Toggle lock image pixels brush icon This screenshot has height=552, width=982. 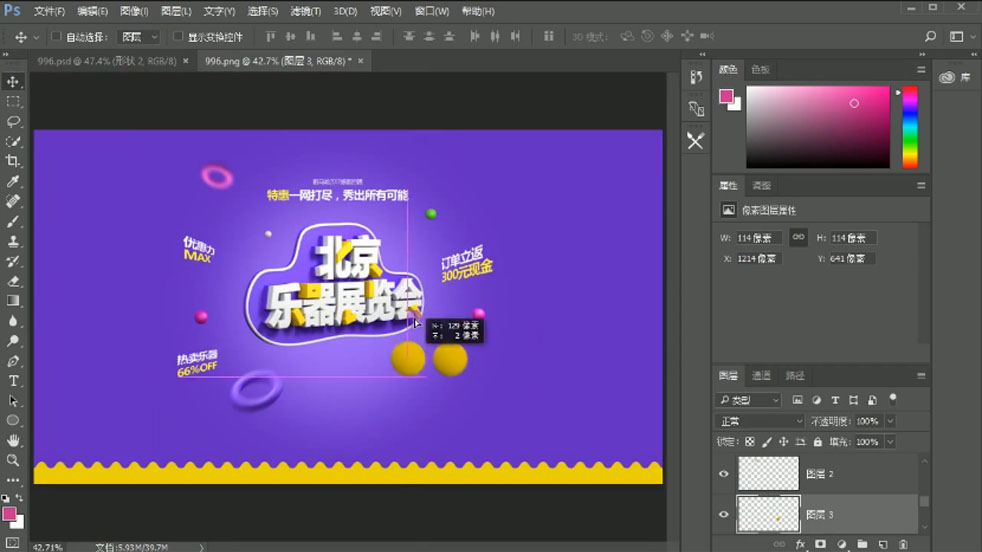[x=767, y=442]
